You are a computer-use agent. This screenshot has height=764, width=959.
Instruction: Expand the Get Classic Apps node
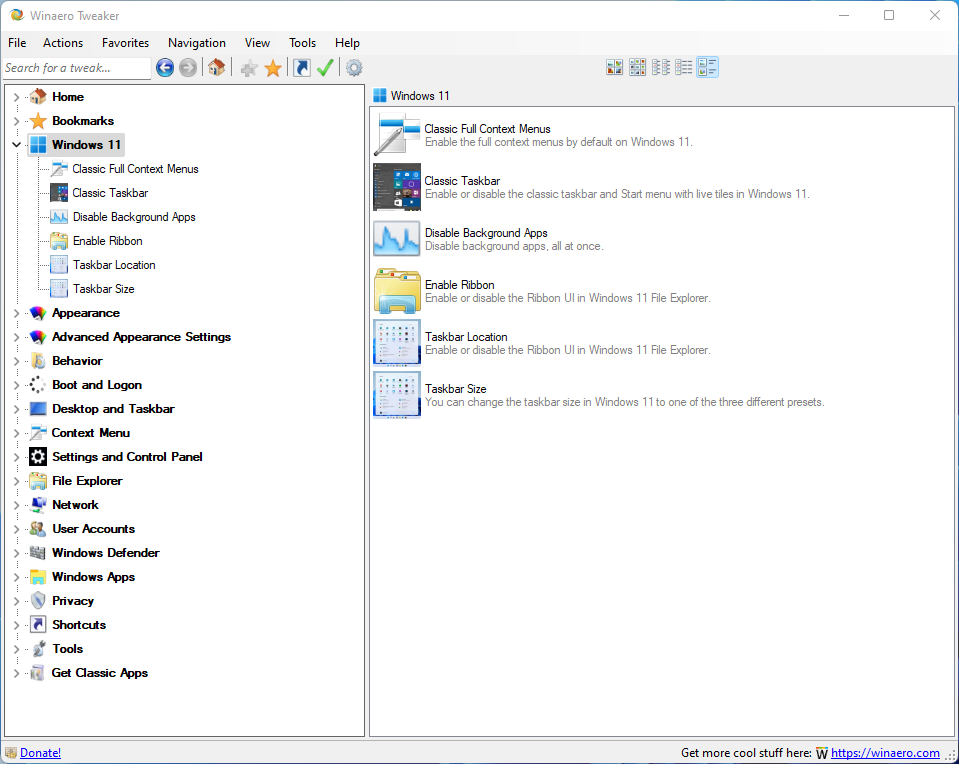(17, 673)
